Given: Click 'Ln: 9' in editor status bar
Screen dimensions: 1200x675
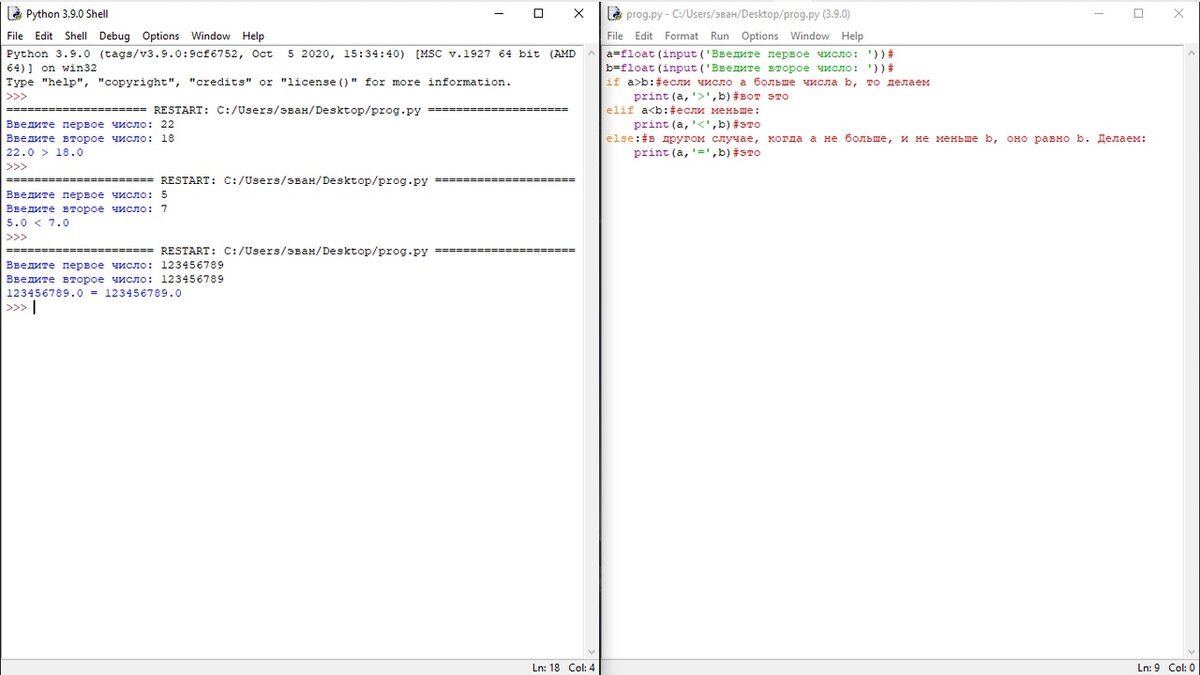Looking at the screenshot, I should 1149,667.
